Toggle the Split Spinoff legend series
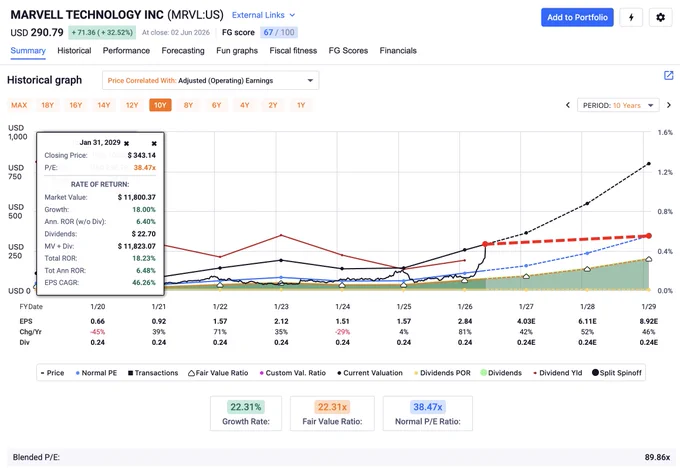This screenshot has height=468, width=680. click(x=617, y=373)
